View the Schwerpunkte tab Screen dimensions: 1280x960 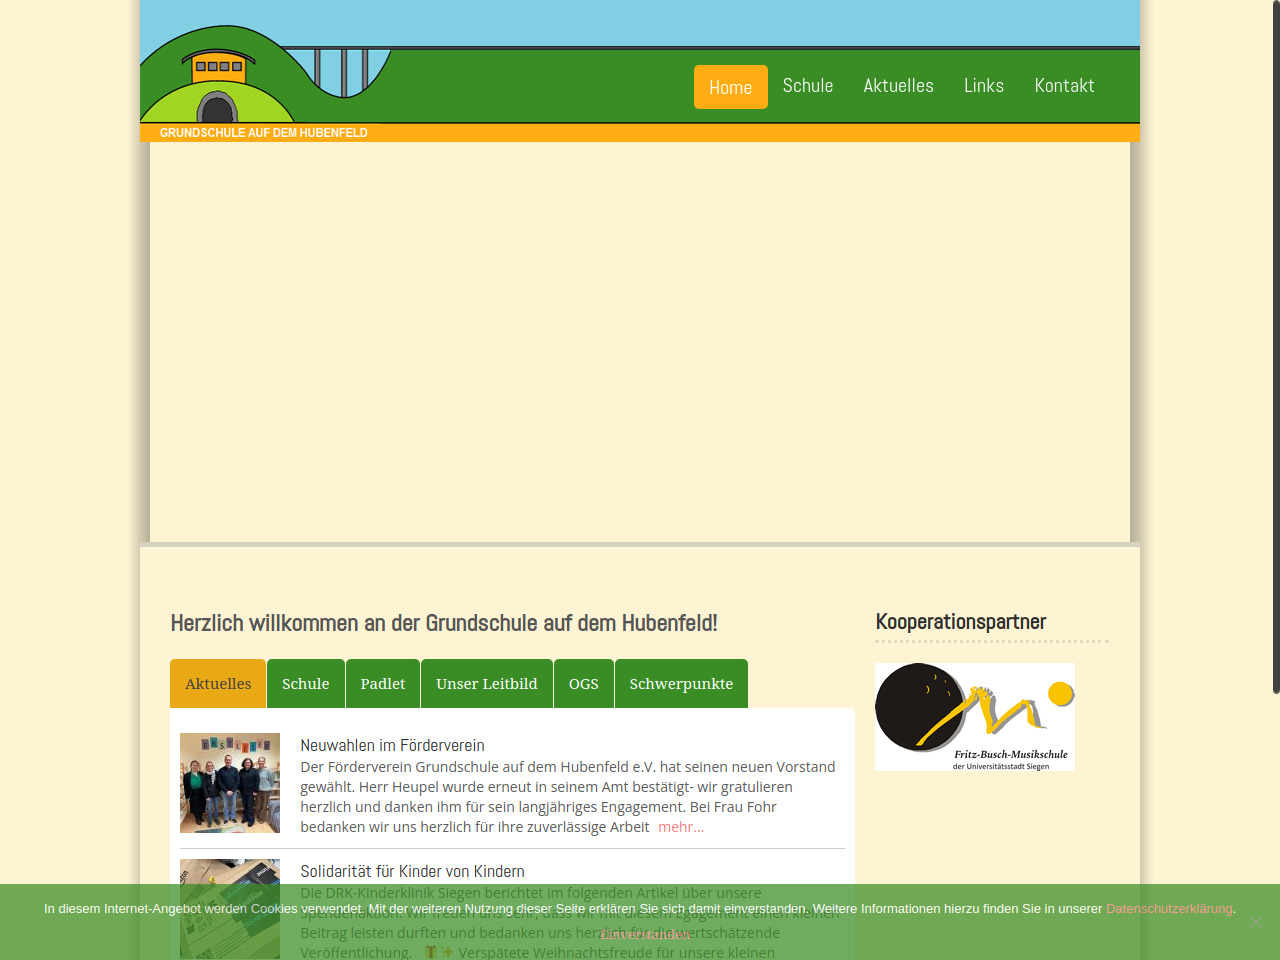tap(681, 684)
